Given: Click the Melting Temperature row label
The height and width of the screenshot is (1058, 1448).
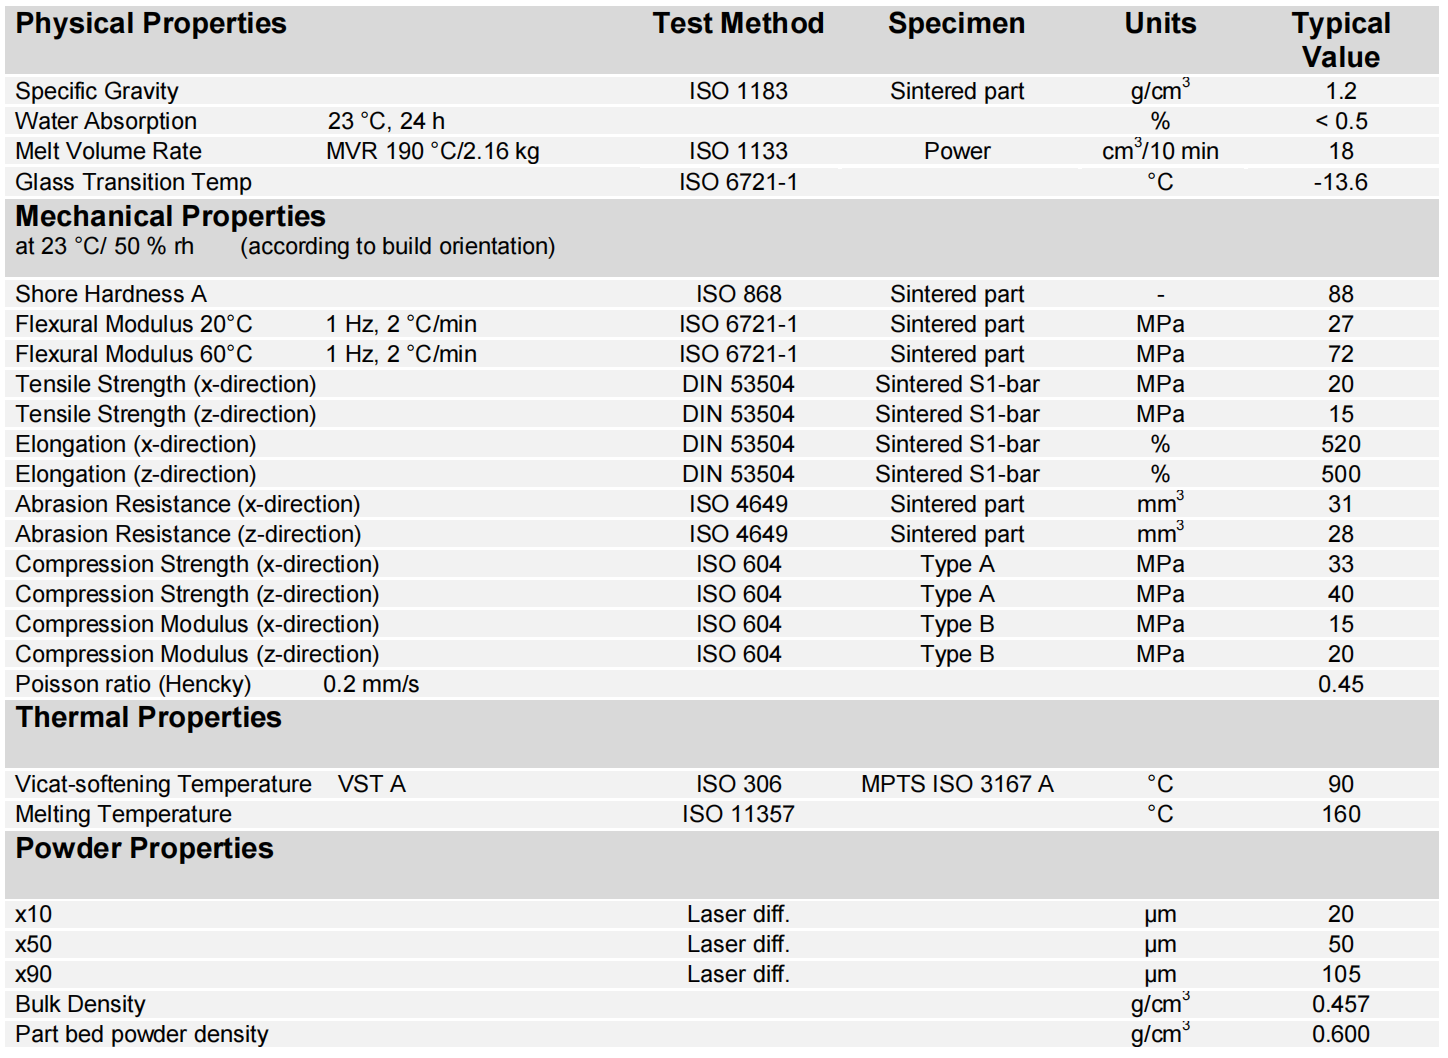Looking at the screenshot, I should click(123, 814).
